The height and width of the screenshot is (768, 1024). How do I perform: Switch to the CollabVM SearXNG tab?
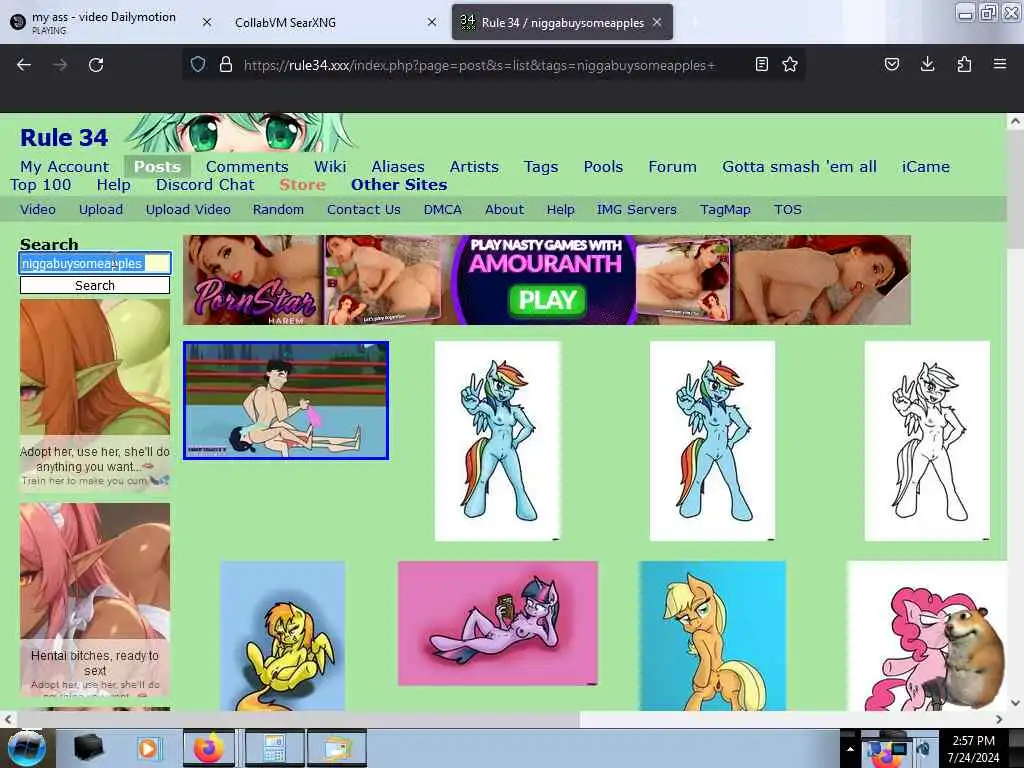(x=285, y=22)
